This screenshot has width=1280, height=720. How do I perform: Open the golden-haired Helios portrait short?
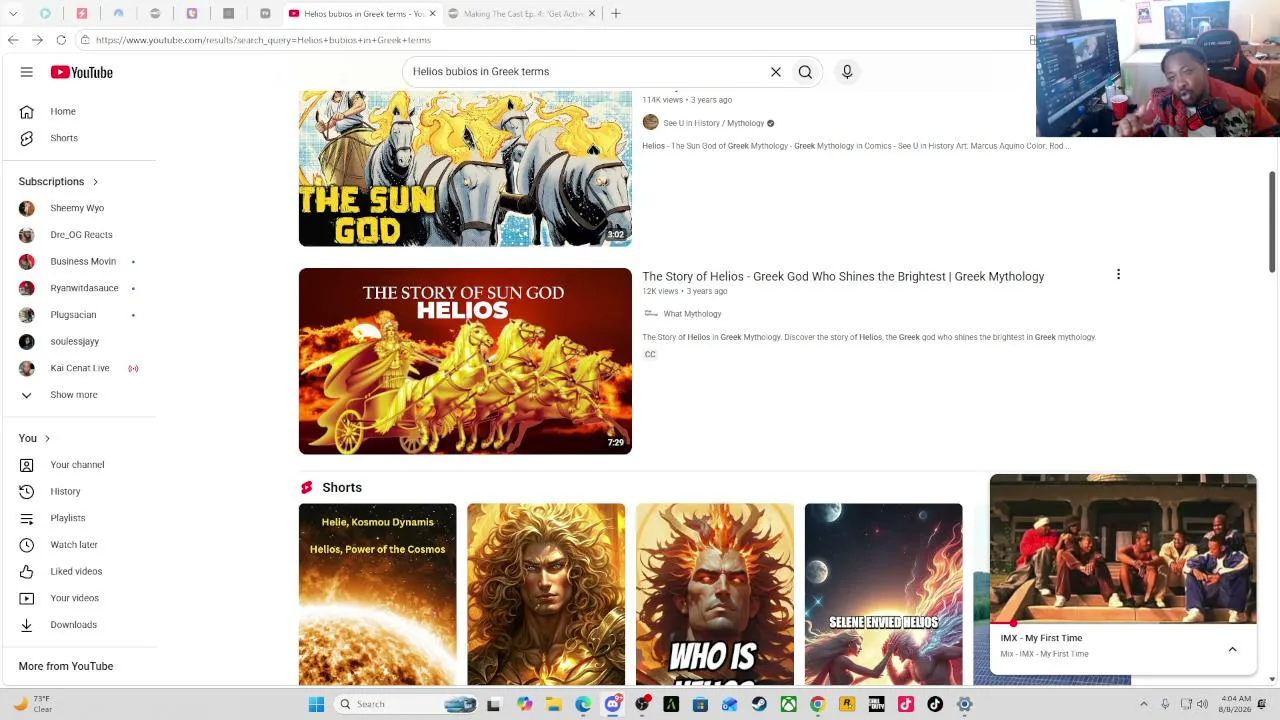pos(546,594)
